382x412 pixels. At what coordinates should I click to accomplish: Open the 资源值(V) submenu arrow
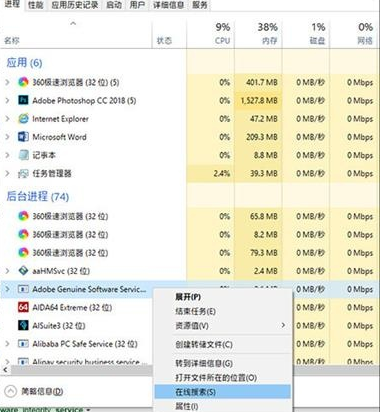[283, 325]
